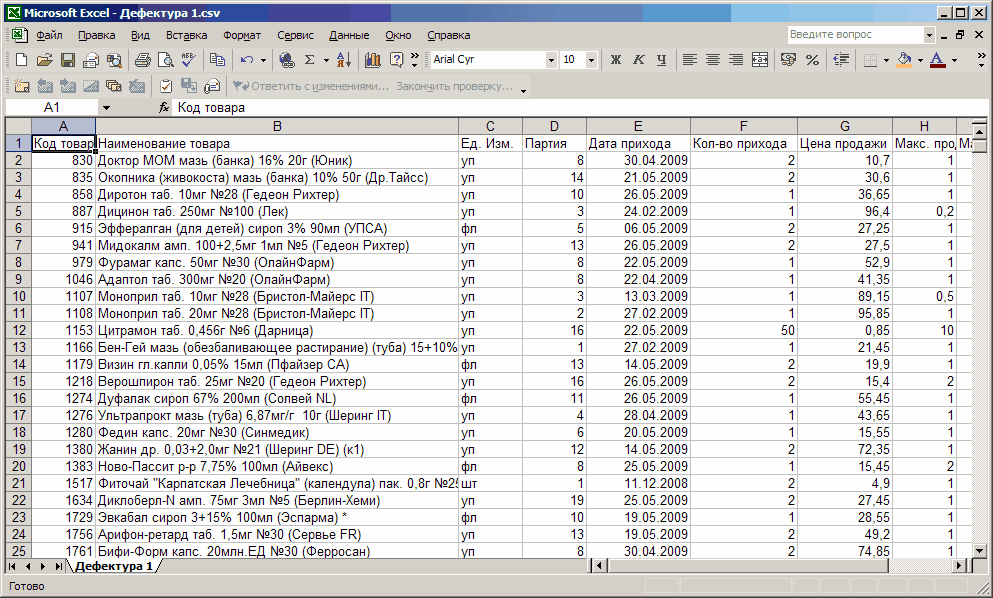993x598 pixels.
Task: Click the Save floppy disk icon
Action: click(68, 60)
